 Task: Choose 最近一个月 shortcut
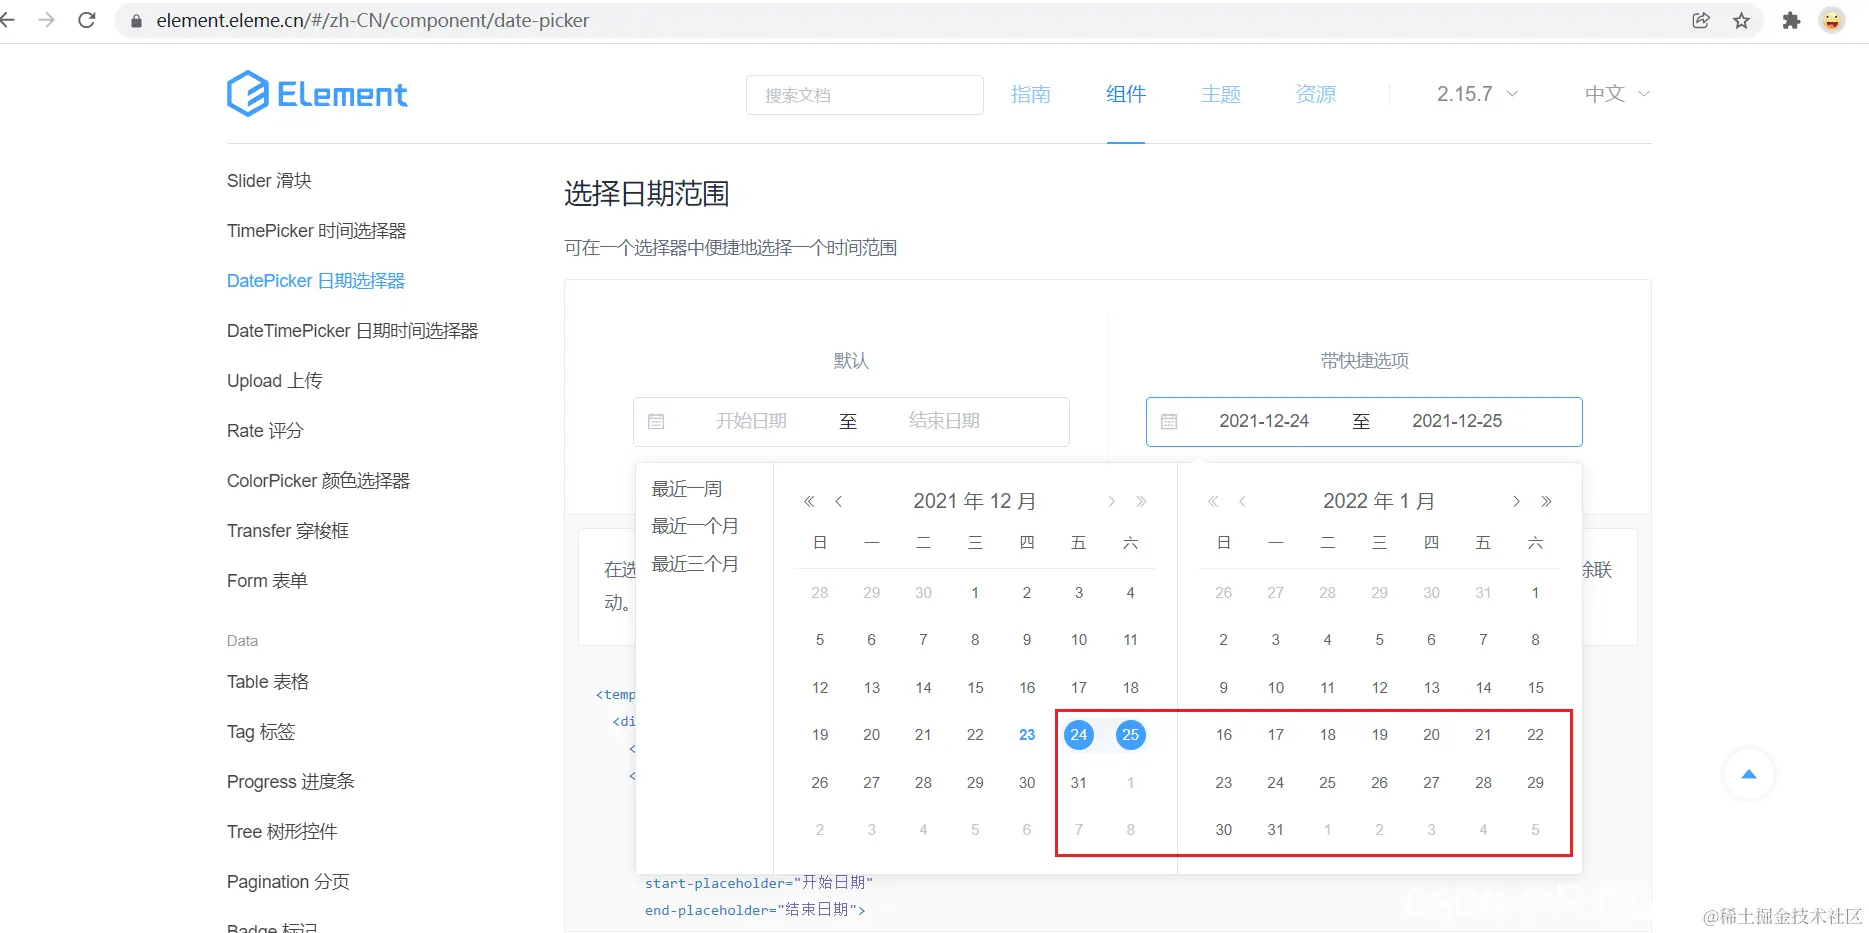[695, 526]
